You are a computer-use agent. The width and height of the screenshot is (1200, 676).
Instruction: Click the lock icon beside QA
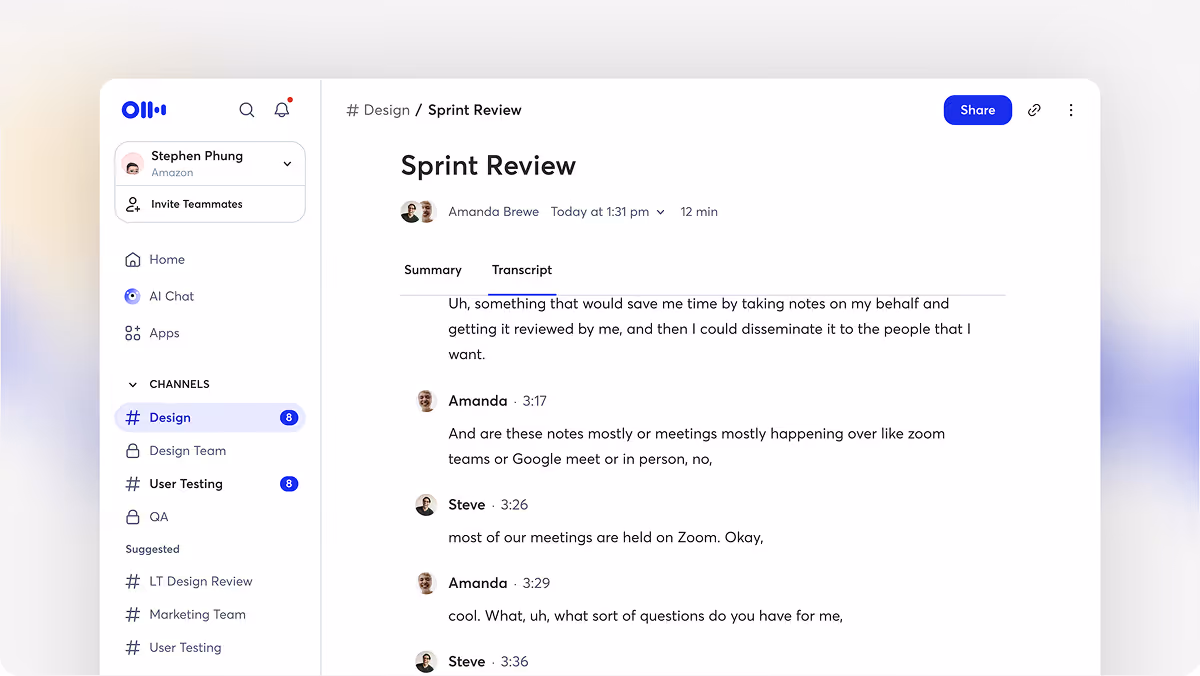pyautogui.click(x=132, y=517)
